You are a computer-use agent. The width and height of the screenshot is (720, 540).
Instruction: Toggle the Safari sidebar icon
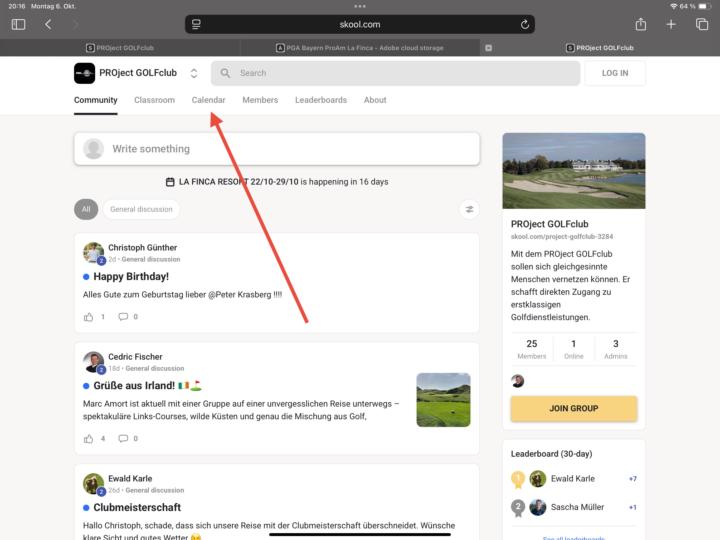(x=18, y=24)
